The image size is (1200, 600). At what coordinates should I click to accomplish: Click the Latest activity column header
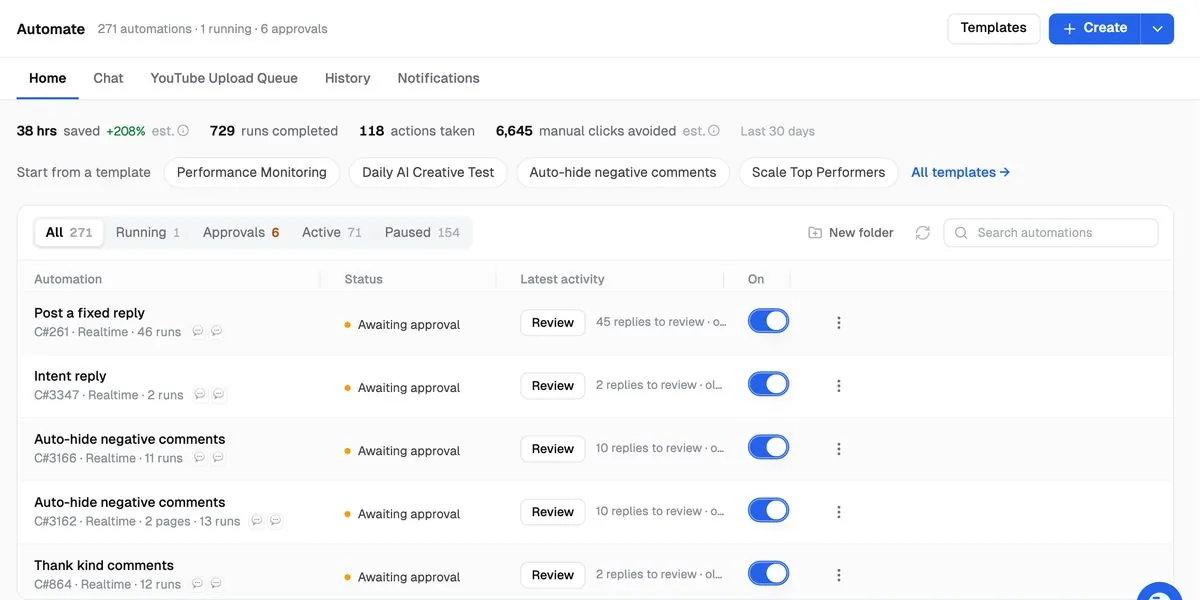pyautogui.click(x=562, y=279)
